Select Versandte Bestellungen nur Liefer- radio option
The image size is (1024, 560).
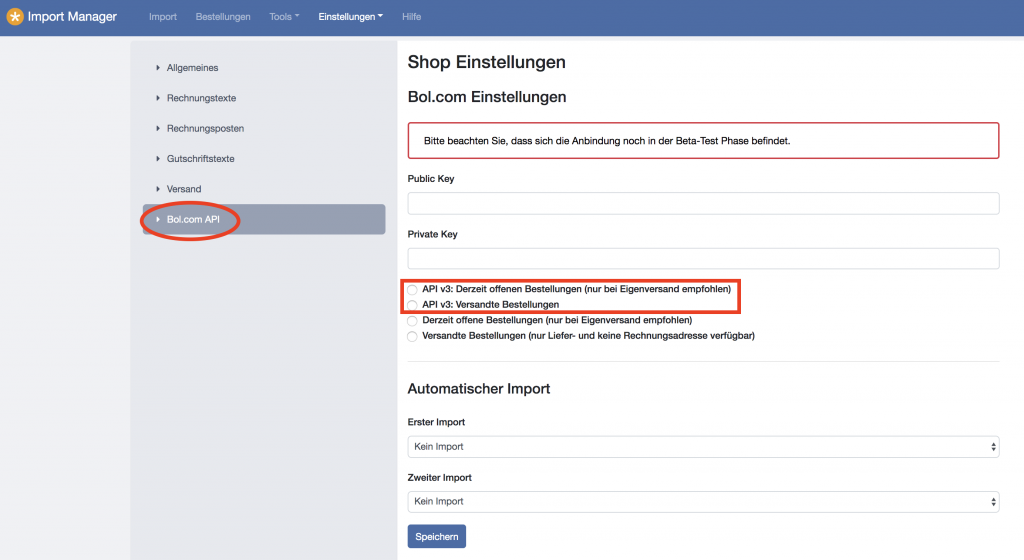click(412, 337)
